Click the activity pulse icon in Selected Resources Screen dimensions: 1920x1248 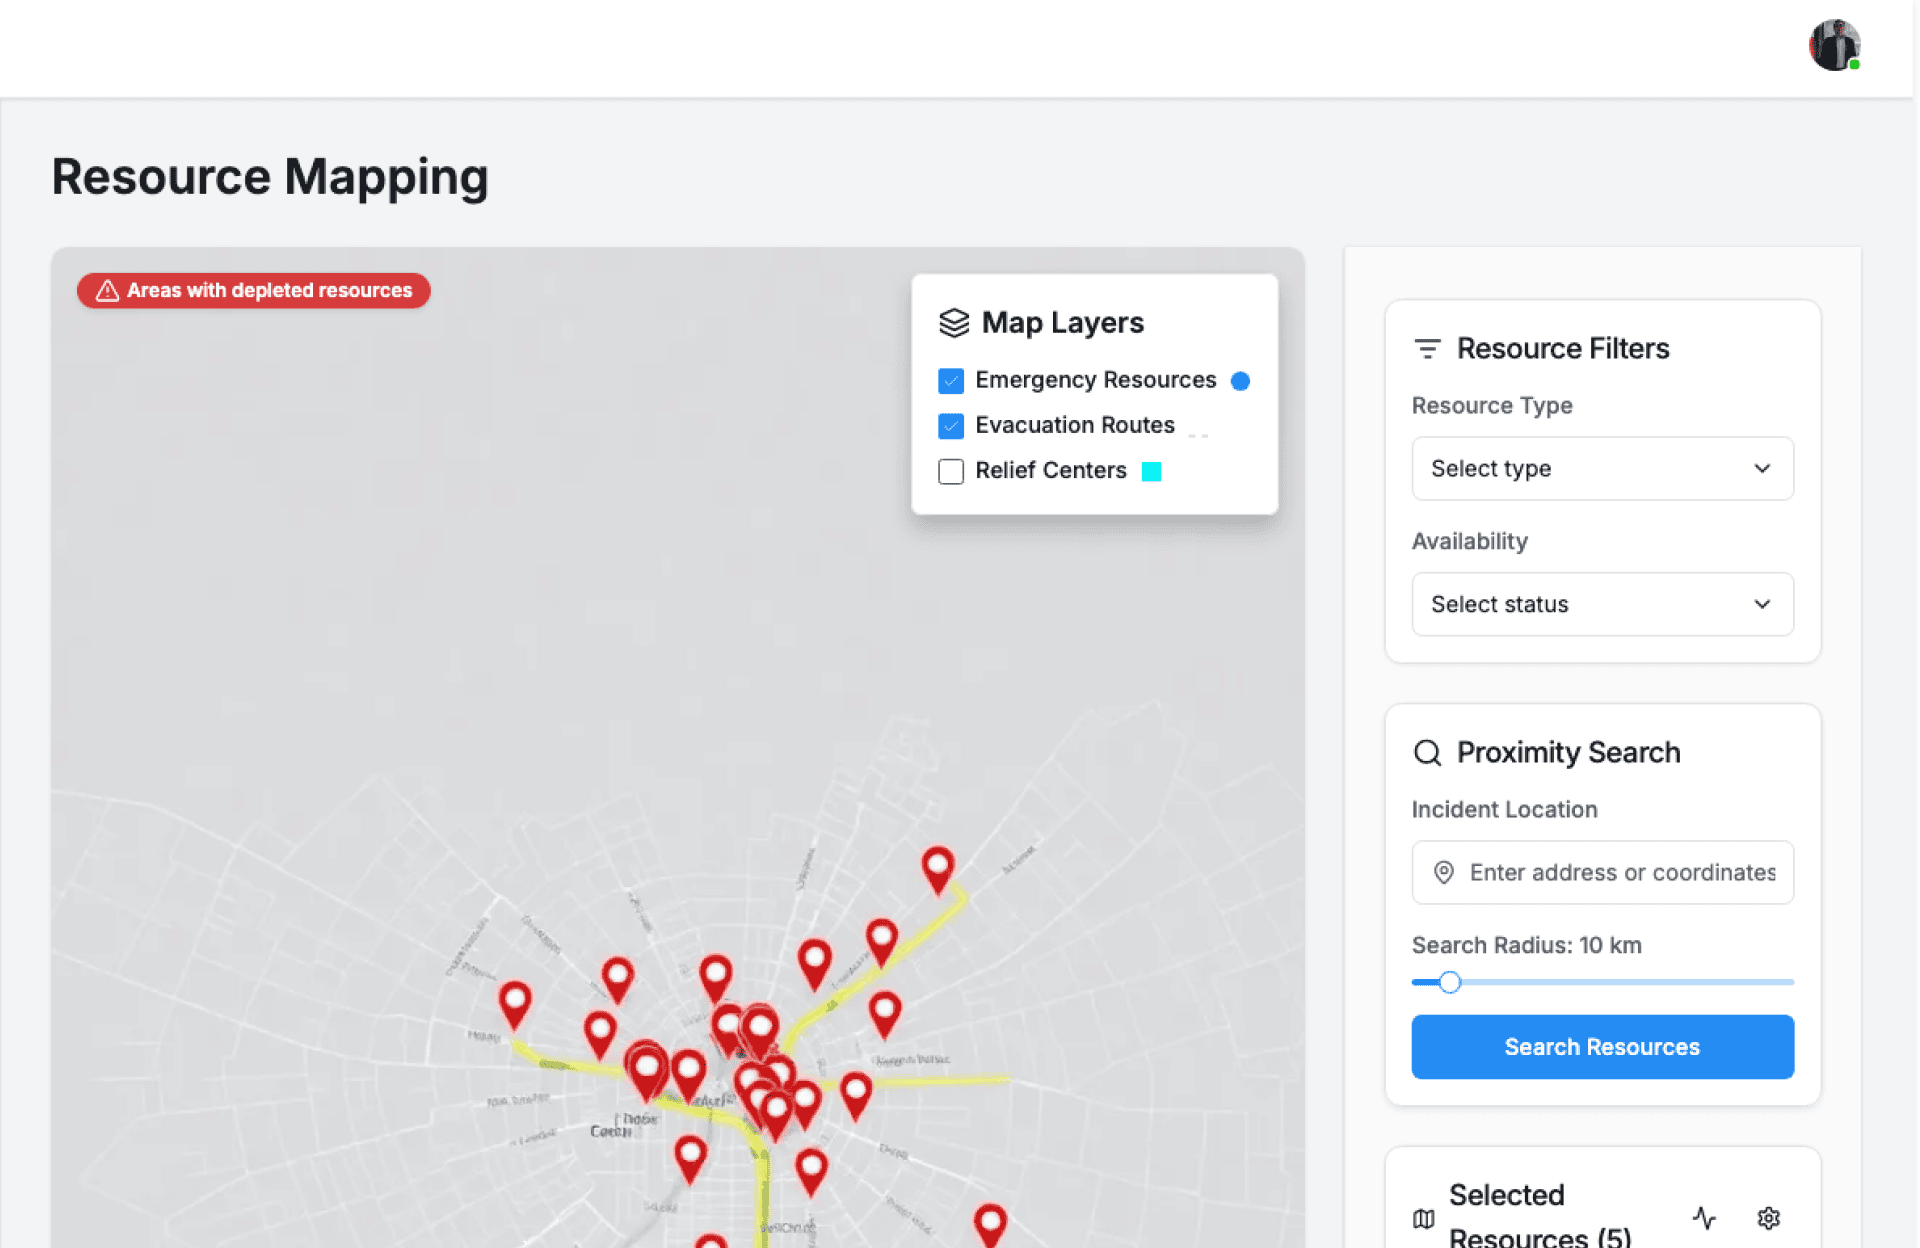click(x=1704, y=1217)
